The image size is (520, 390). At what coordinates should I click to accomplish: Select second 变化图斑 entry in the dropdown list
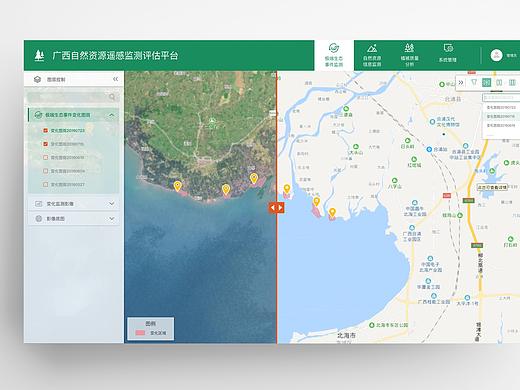click(x=501, y=117)
